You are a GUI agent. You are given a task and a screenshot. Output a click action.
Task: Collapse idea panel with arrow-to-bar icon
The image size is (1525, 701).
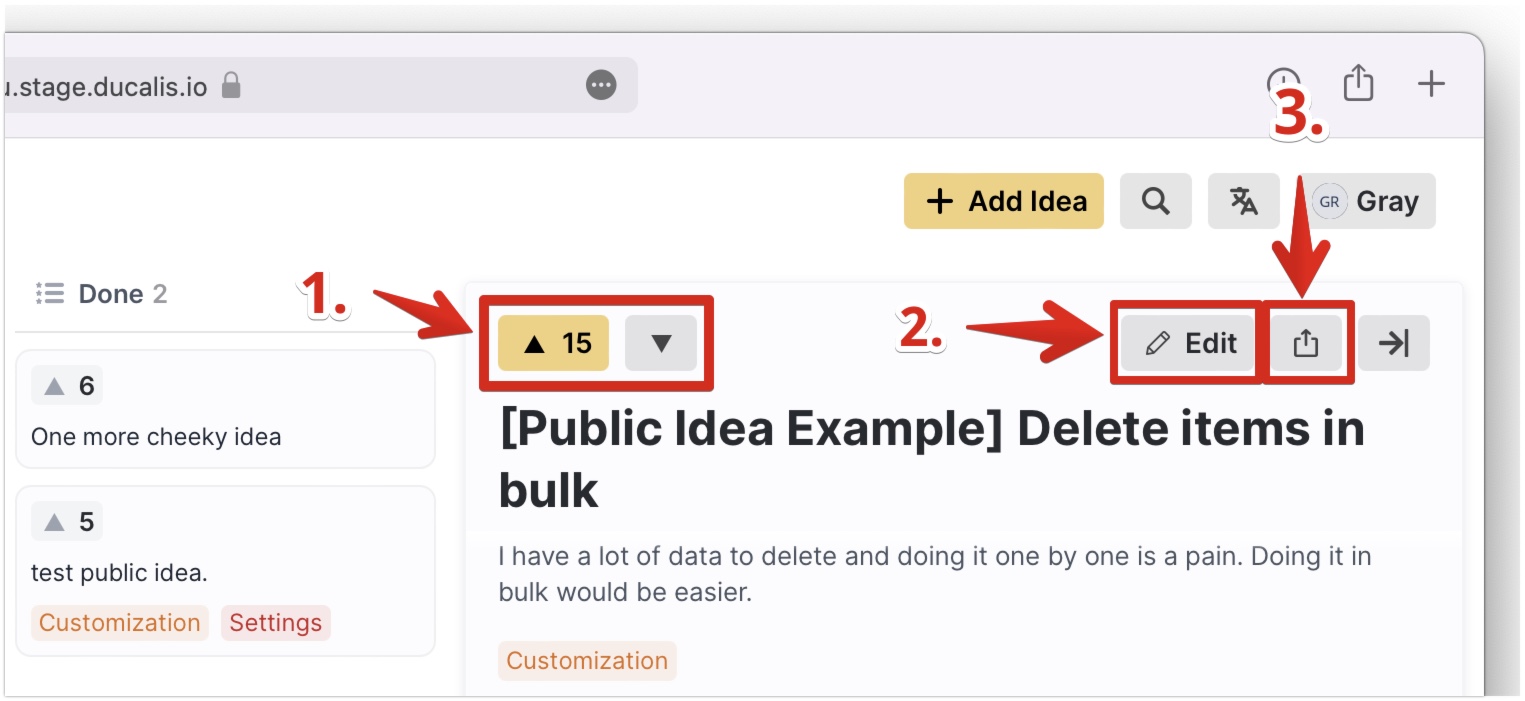[x=1394, y=343]
